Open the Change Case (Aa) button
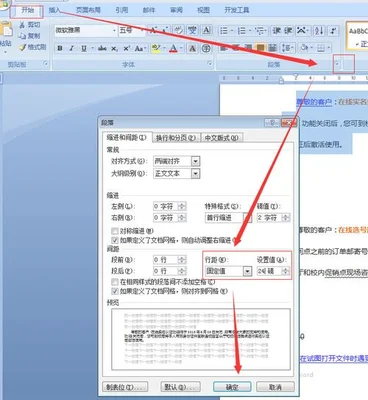The width and height of the screenshot is (368, 400). 139,48
